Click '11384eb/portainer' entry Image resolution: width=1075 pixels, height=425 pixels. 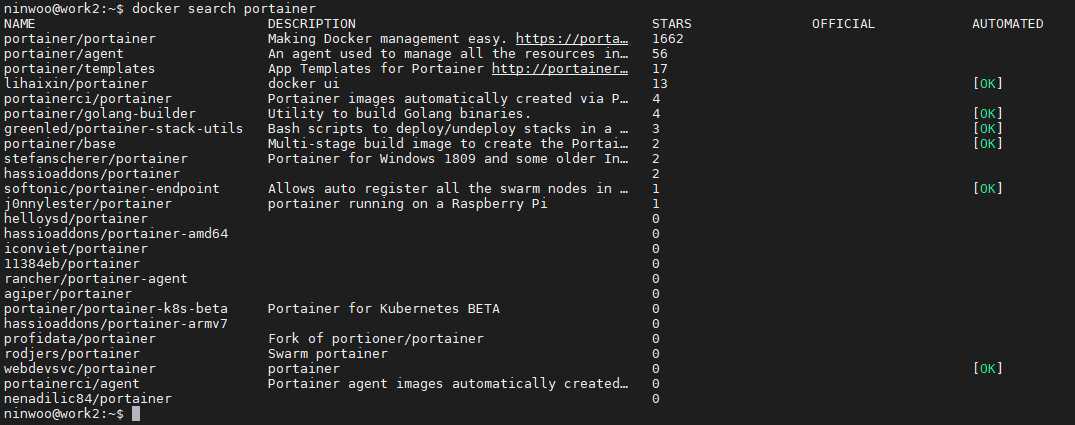71,264
